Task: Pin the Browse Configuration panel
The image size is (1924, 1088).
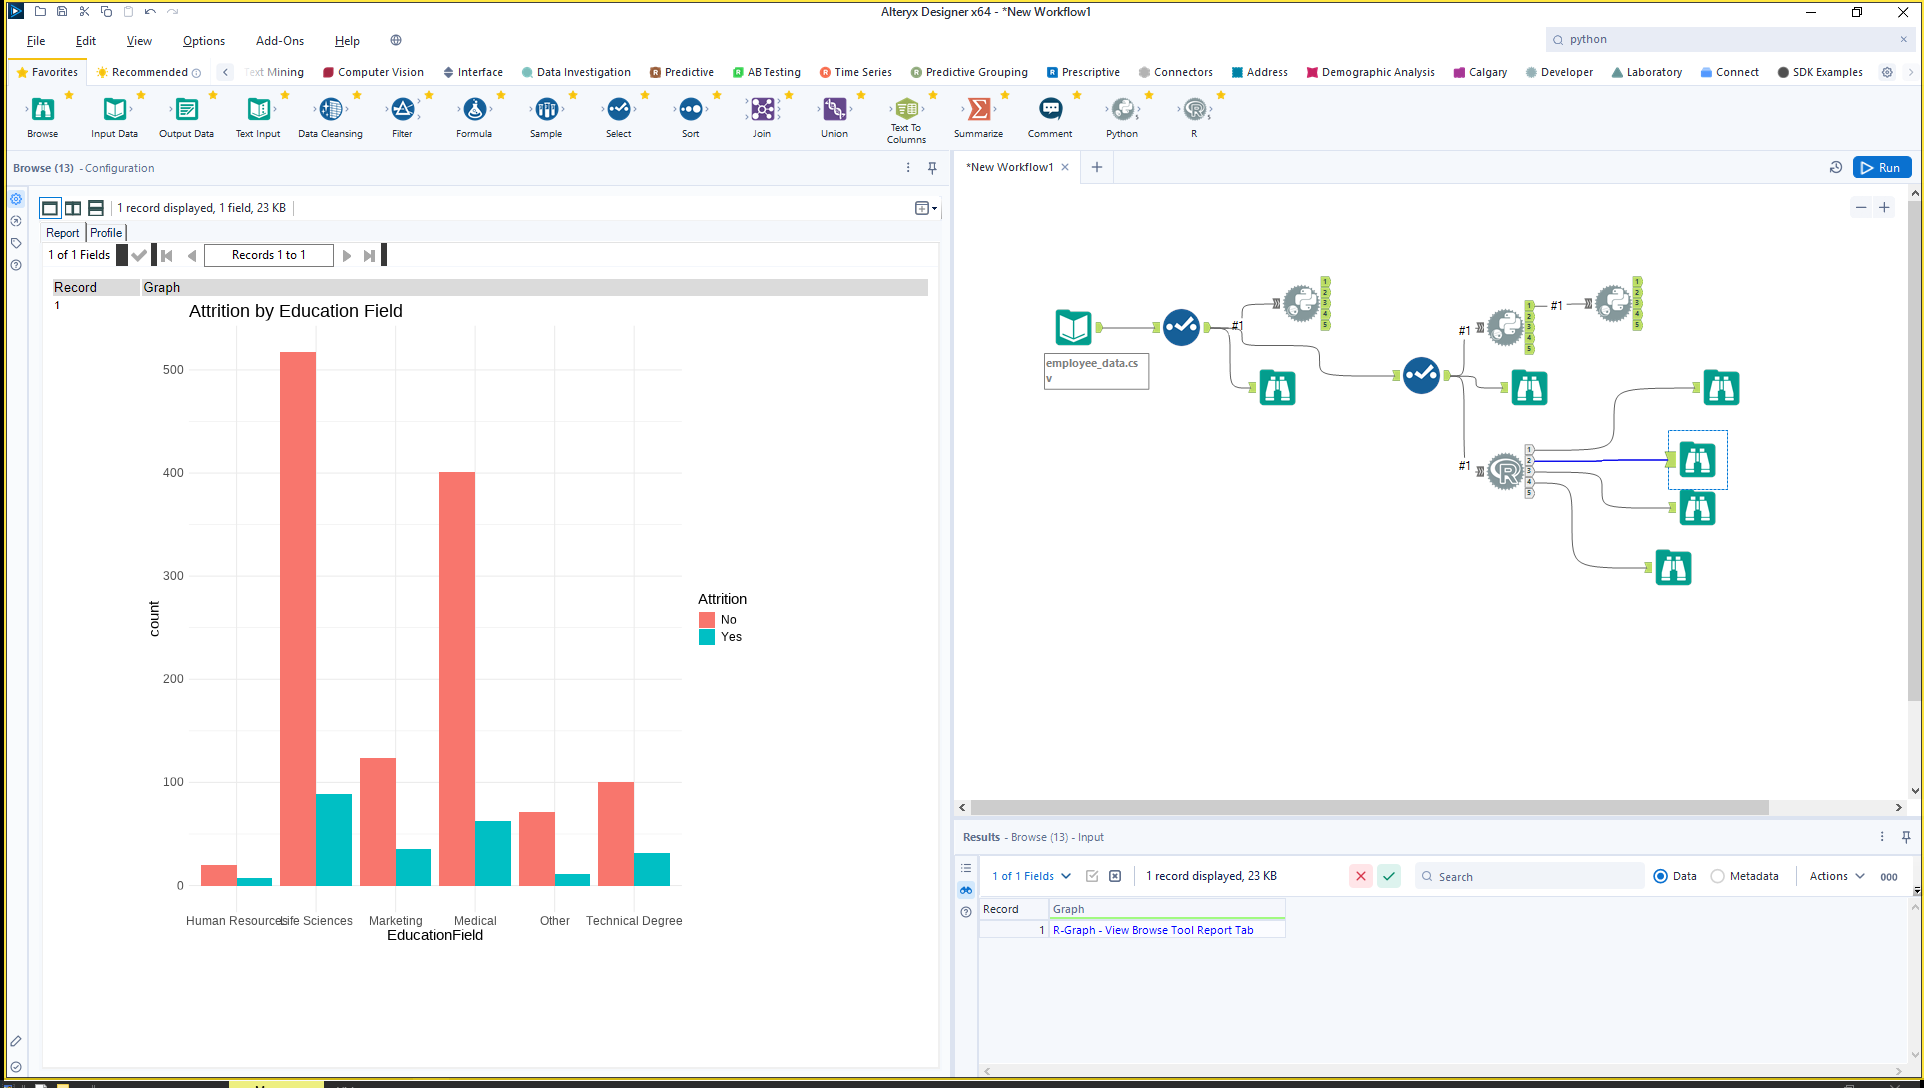Action: point(932,168)
